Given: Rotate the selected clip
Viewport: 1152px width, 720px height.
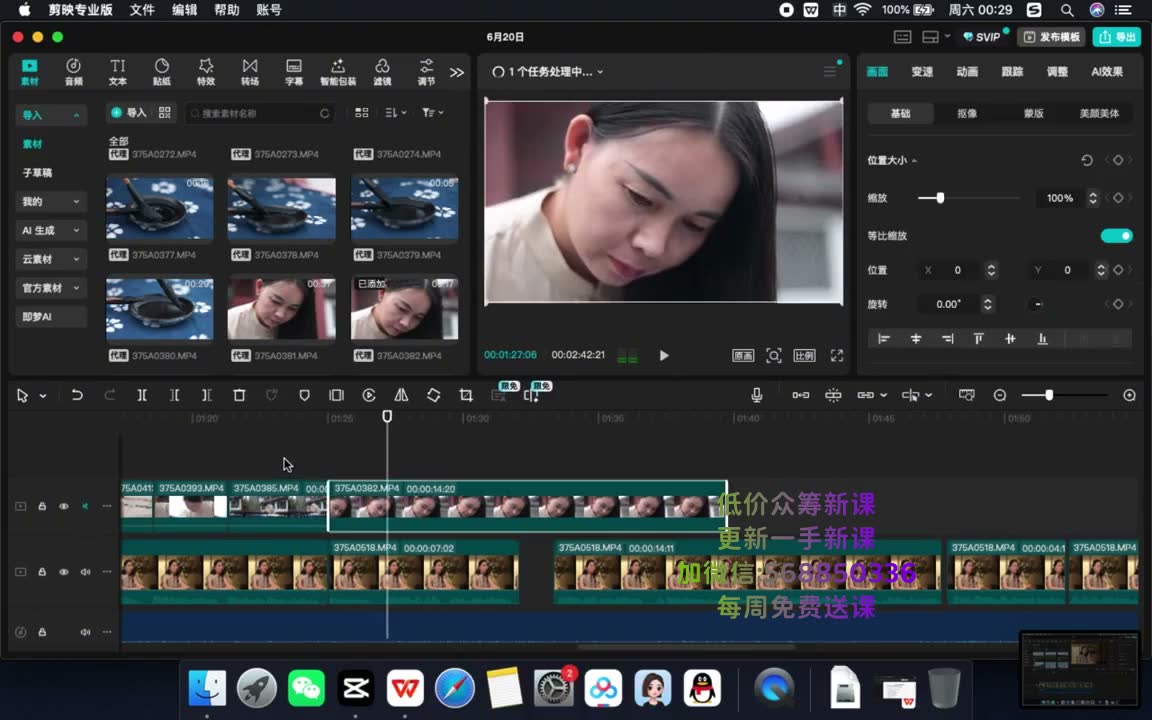Looking at the screenshot, I should point(433,395).
